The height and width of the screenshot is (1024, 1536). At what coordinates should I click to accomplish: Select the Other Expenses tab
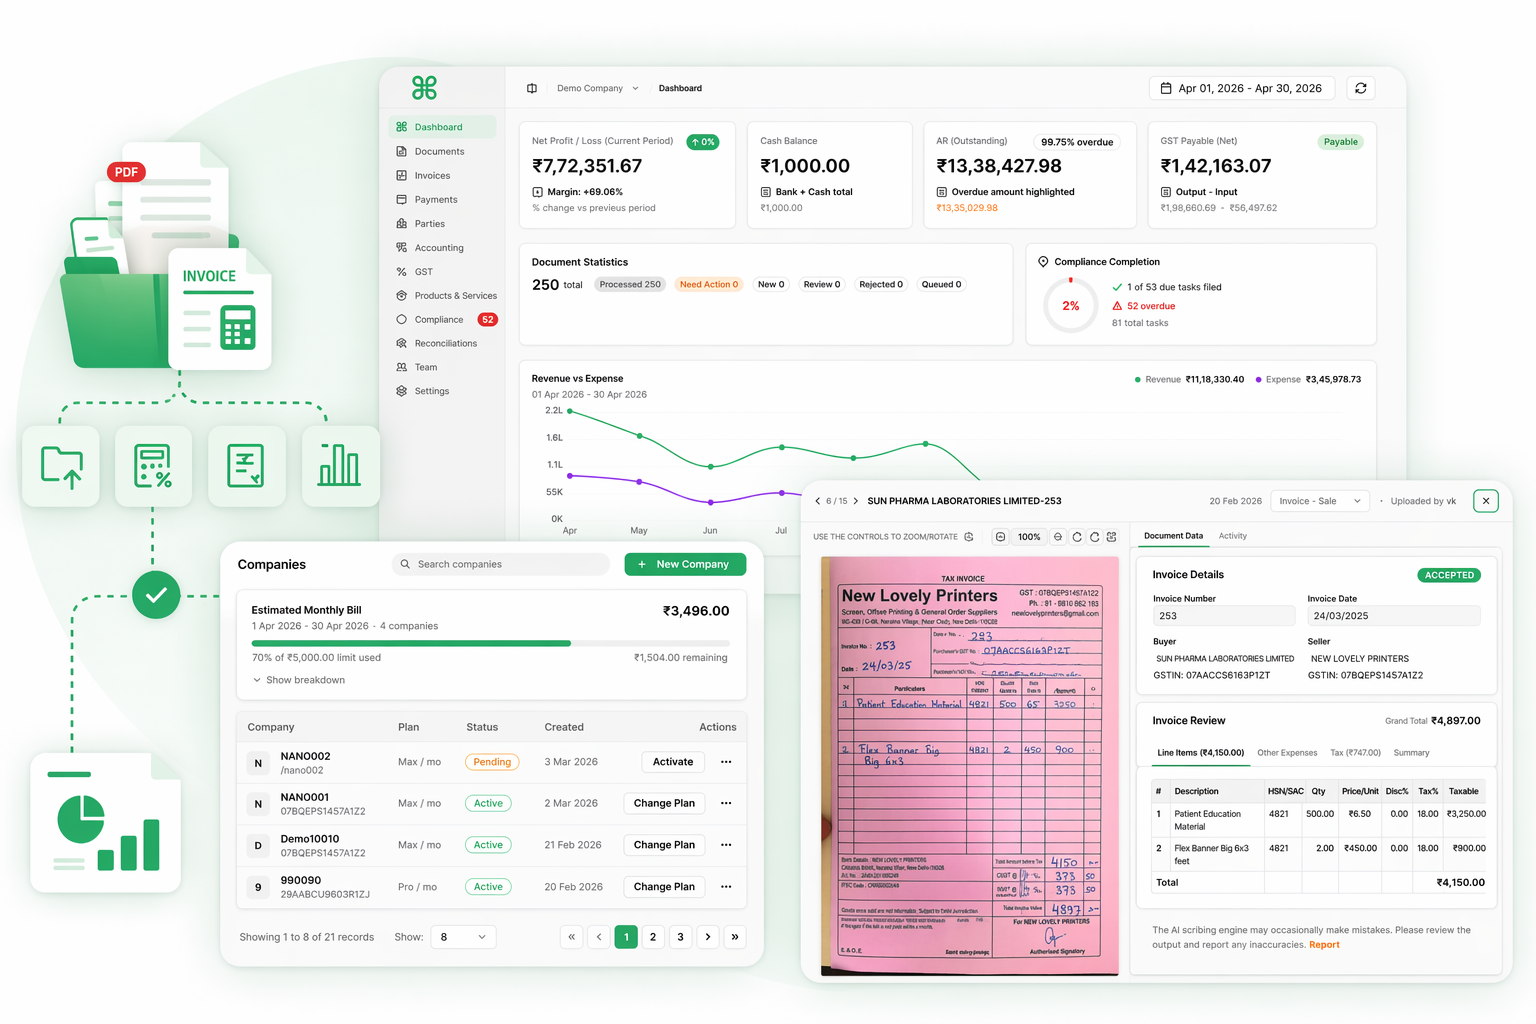[1287, 753]
